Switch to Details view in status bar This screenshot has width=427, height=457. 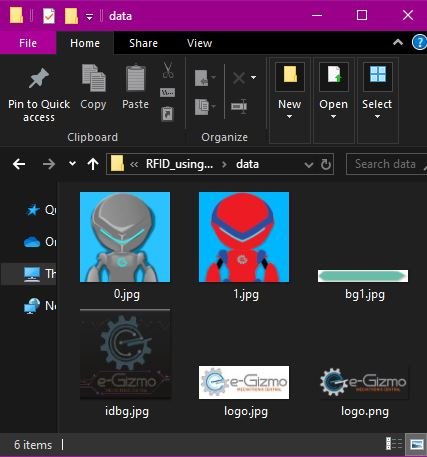(x=394, y=444)
